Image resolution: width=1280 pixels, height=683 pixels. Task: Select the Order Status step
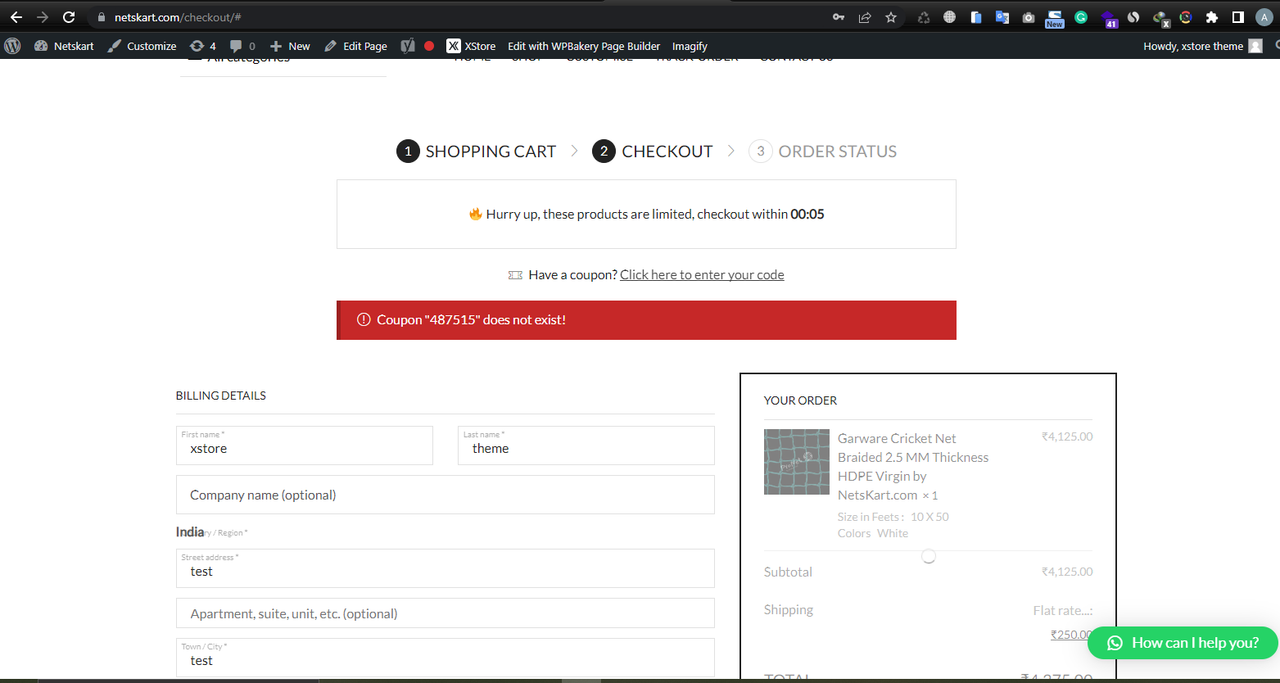[822, 151]
